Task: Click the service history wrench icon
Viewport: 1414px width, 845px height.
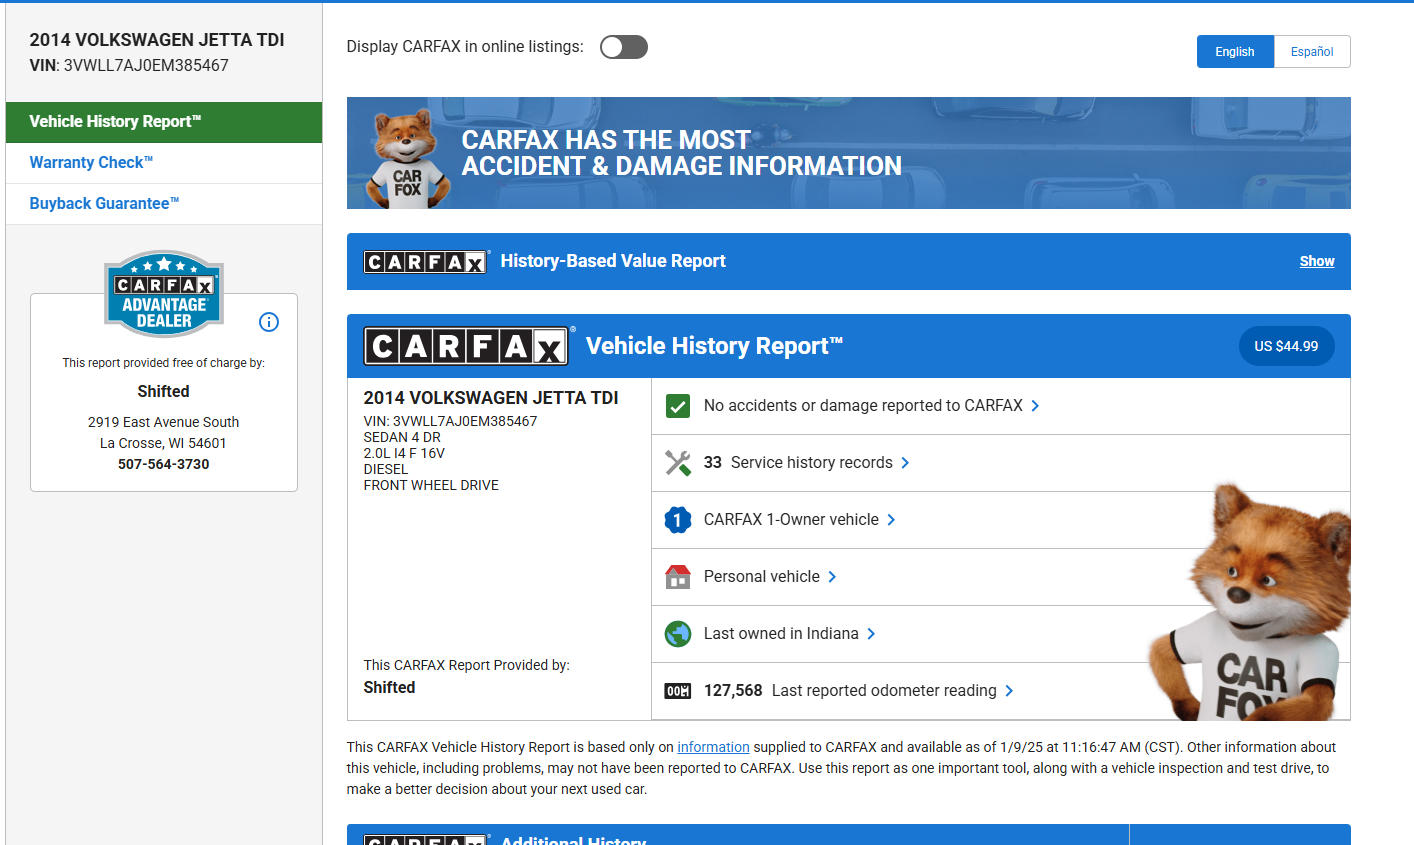Action: click(x=678, y=463)
